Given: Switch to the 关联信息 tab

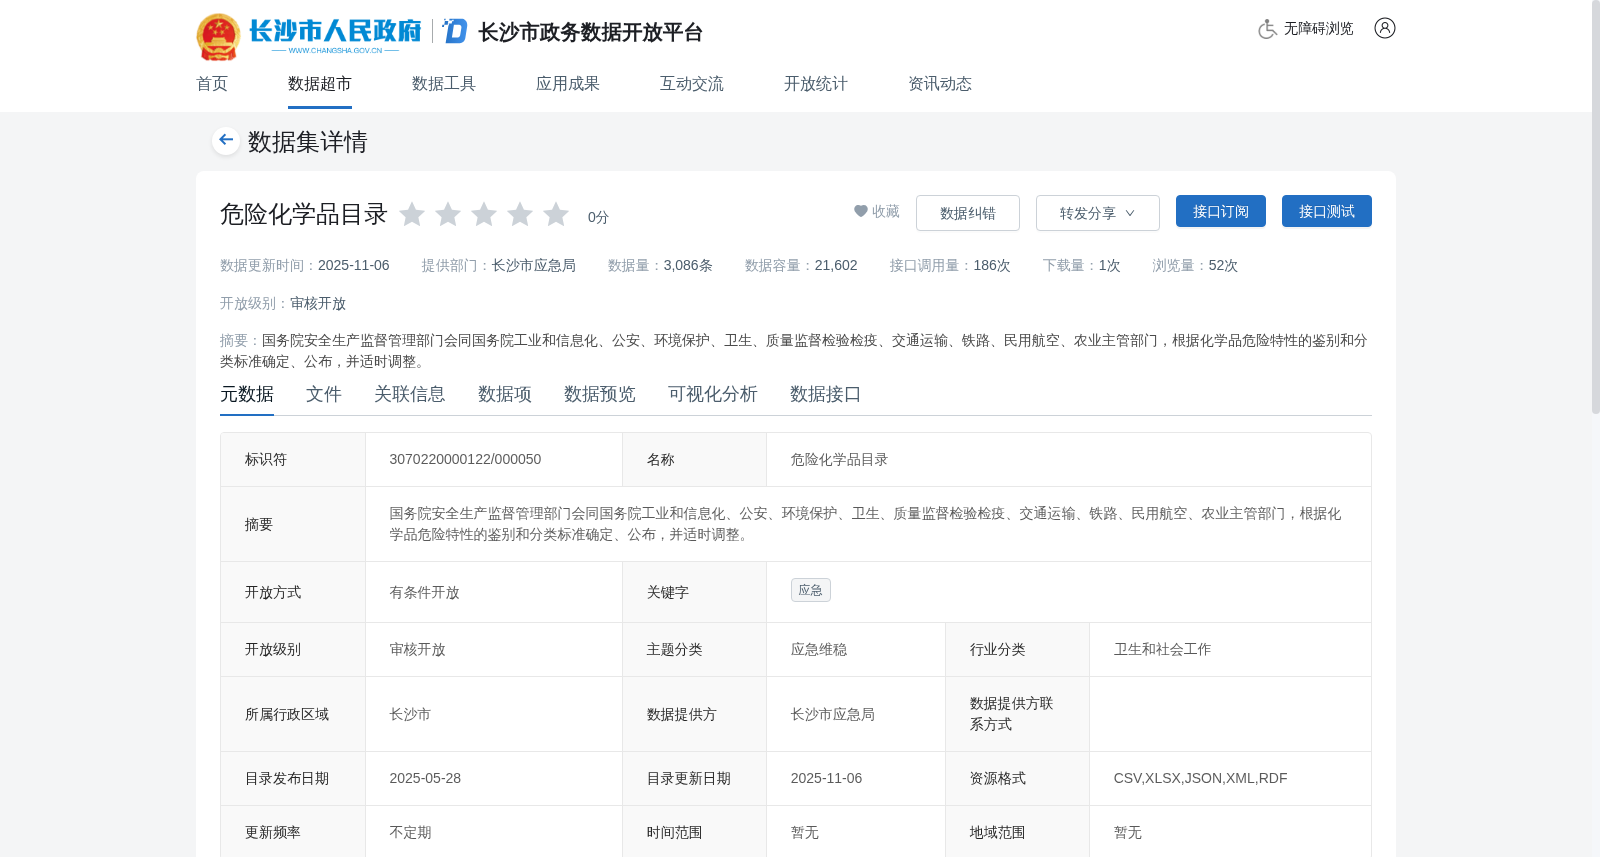Looking at the screenshot, I should click(410, 394).
